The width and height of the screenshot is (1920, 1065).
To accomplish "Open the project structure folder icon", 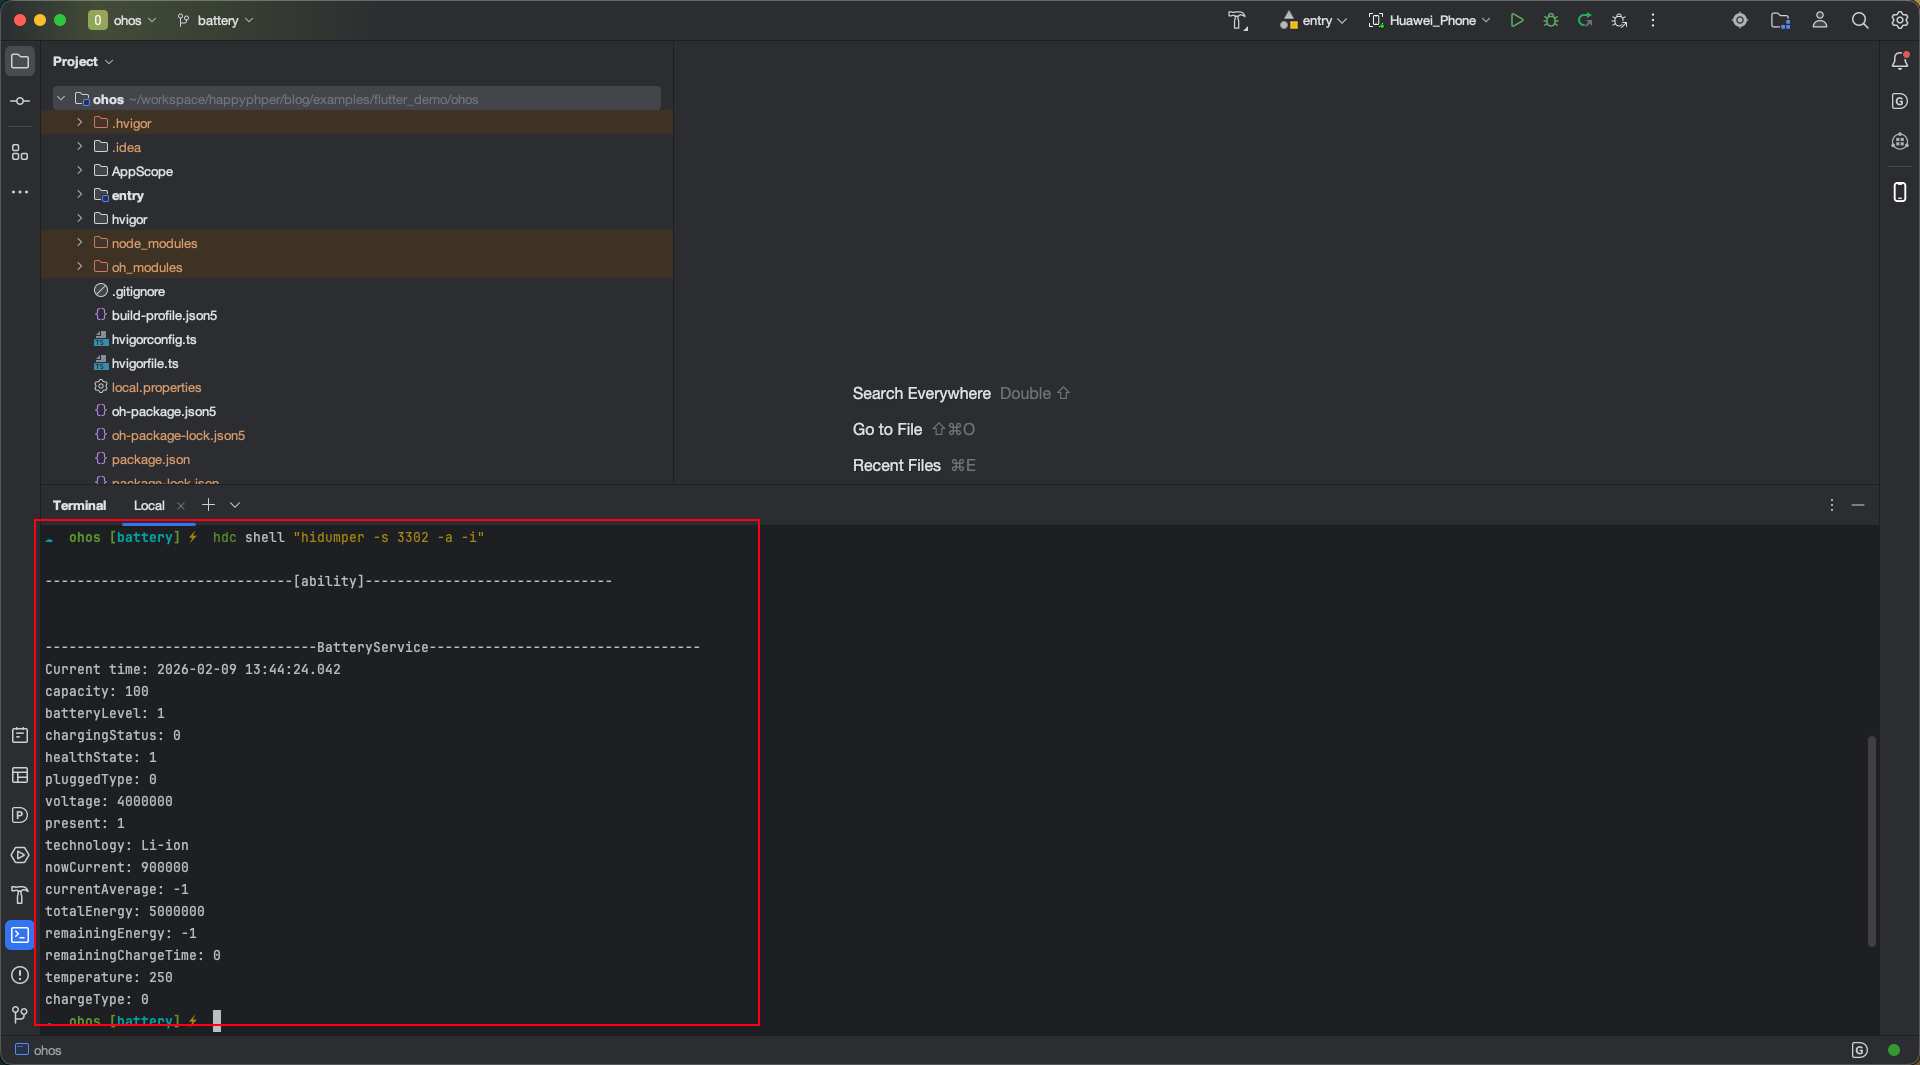I will pos(1780,20).
